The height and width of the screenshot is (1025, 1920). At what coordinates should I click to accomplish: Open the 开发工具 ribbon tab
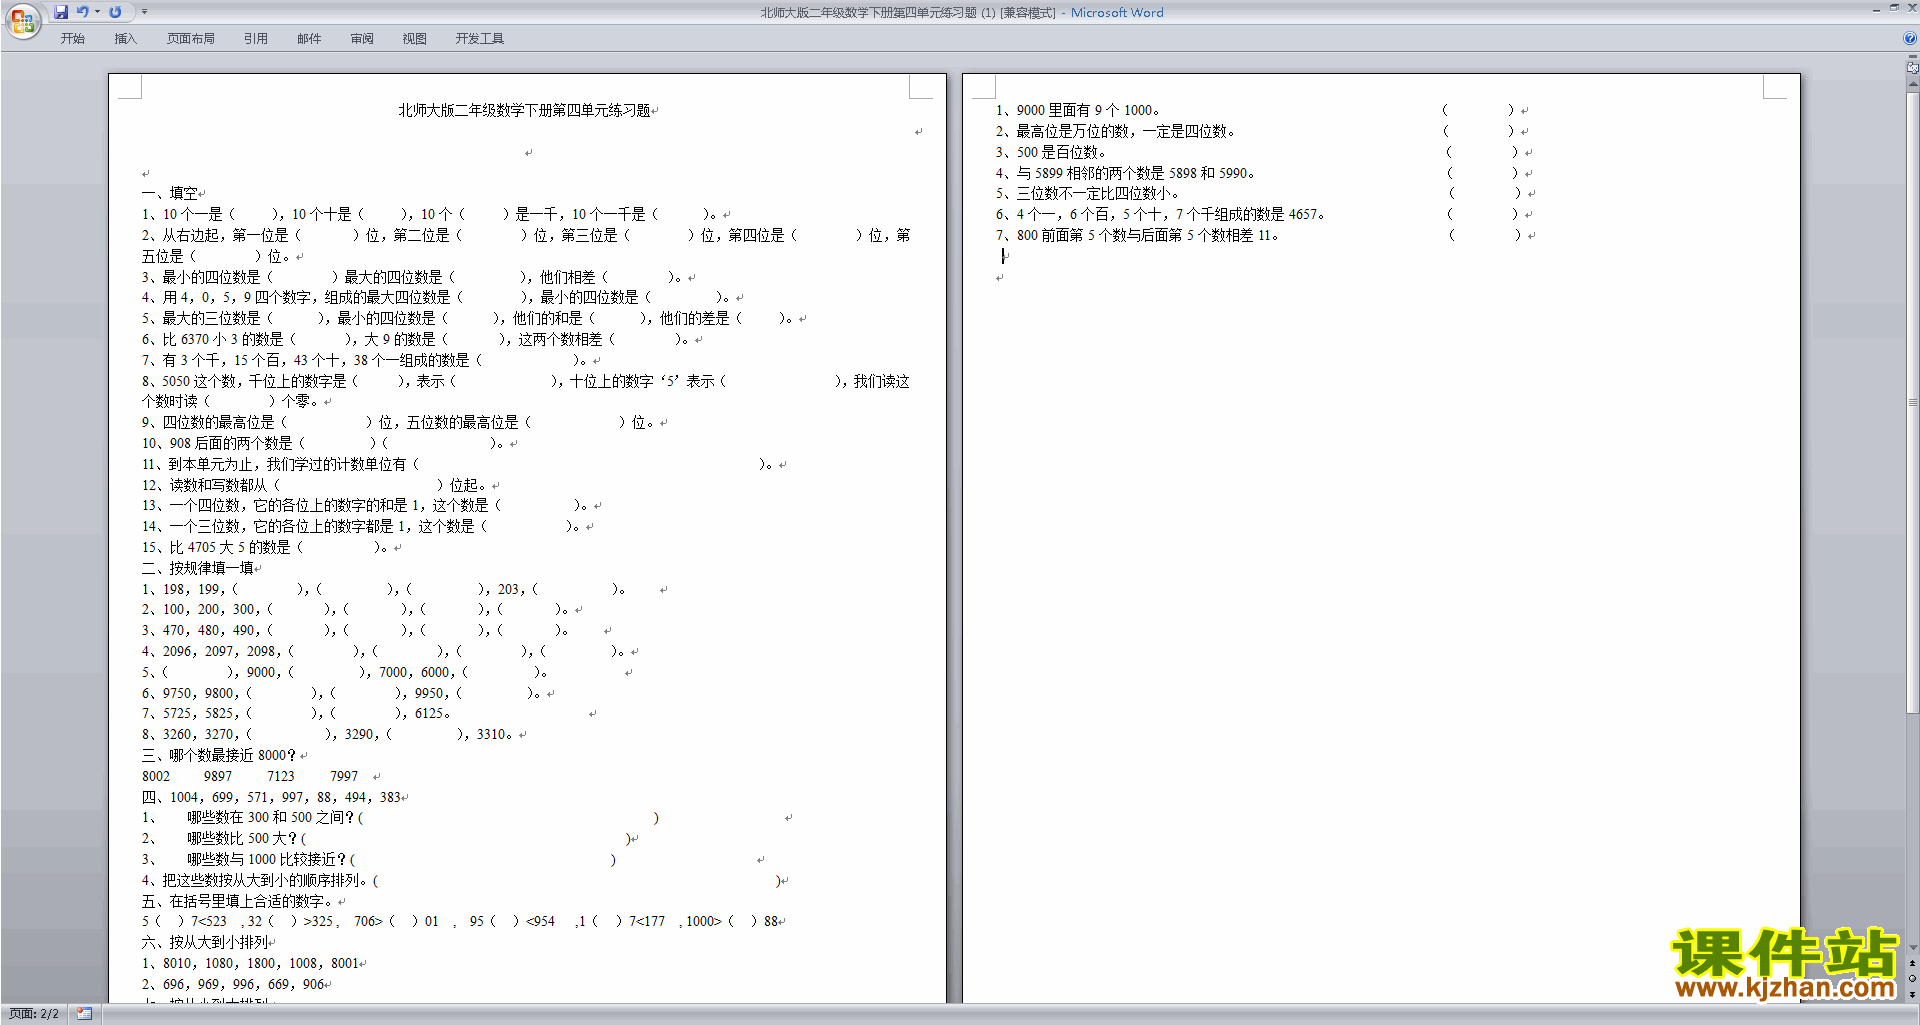(480, 39)
